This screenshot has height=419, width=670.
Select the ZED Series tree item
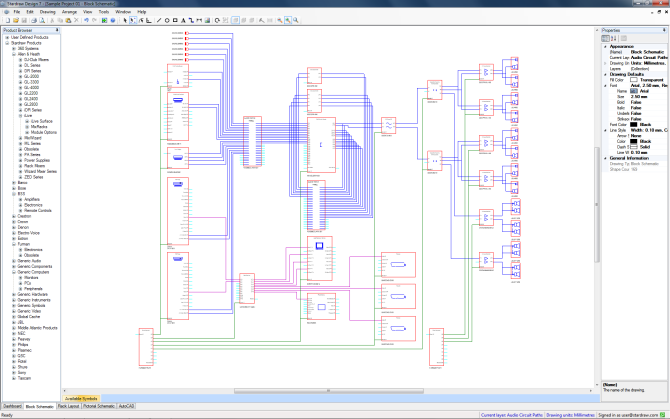point(32,177)
